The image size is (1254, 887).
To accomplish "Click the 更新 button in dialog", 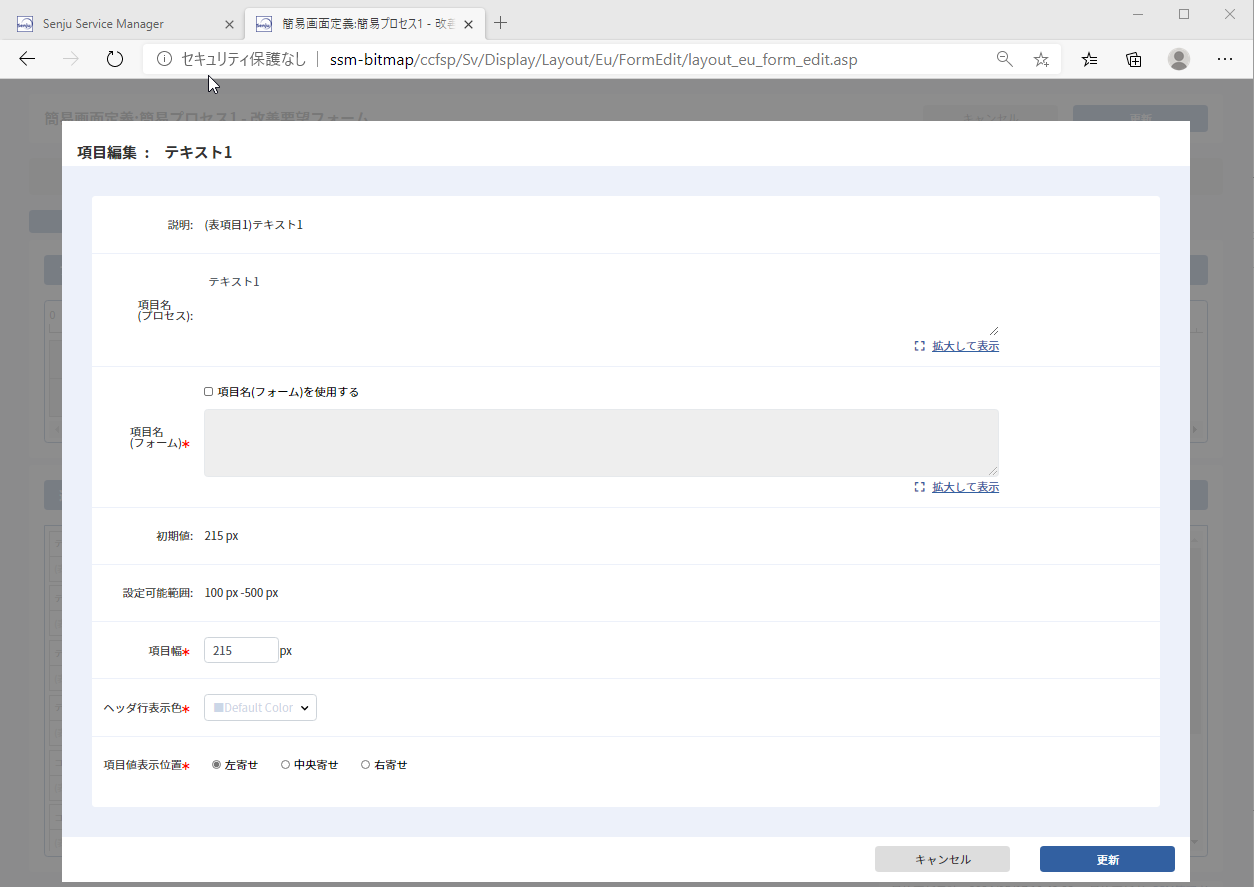I will click(1107, 859).
